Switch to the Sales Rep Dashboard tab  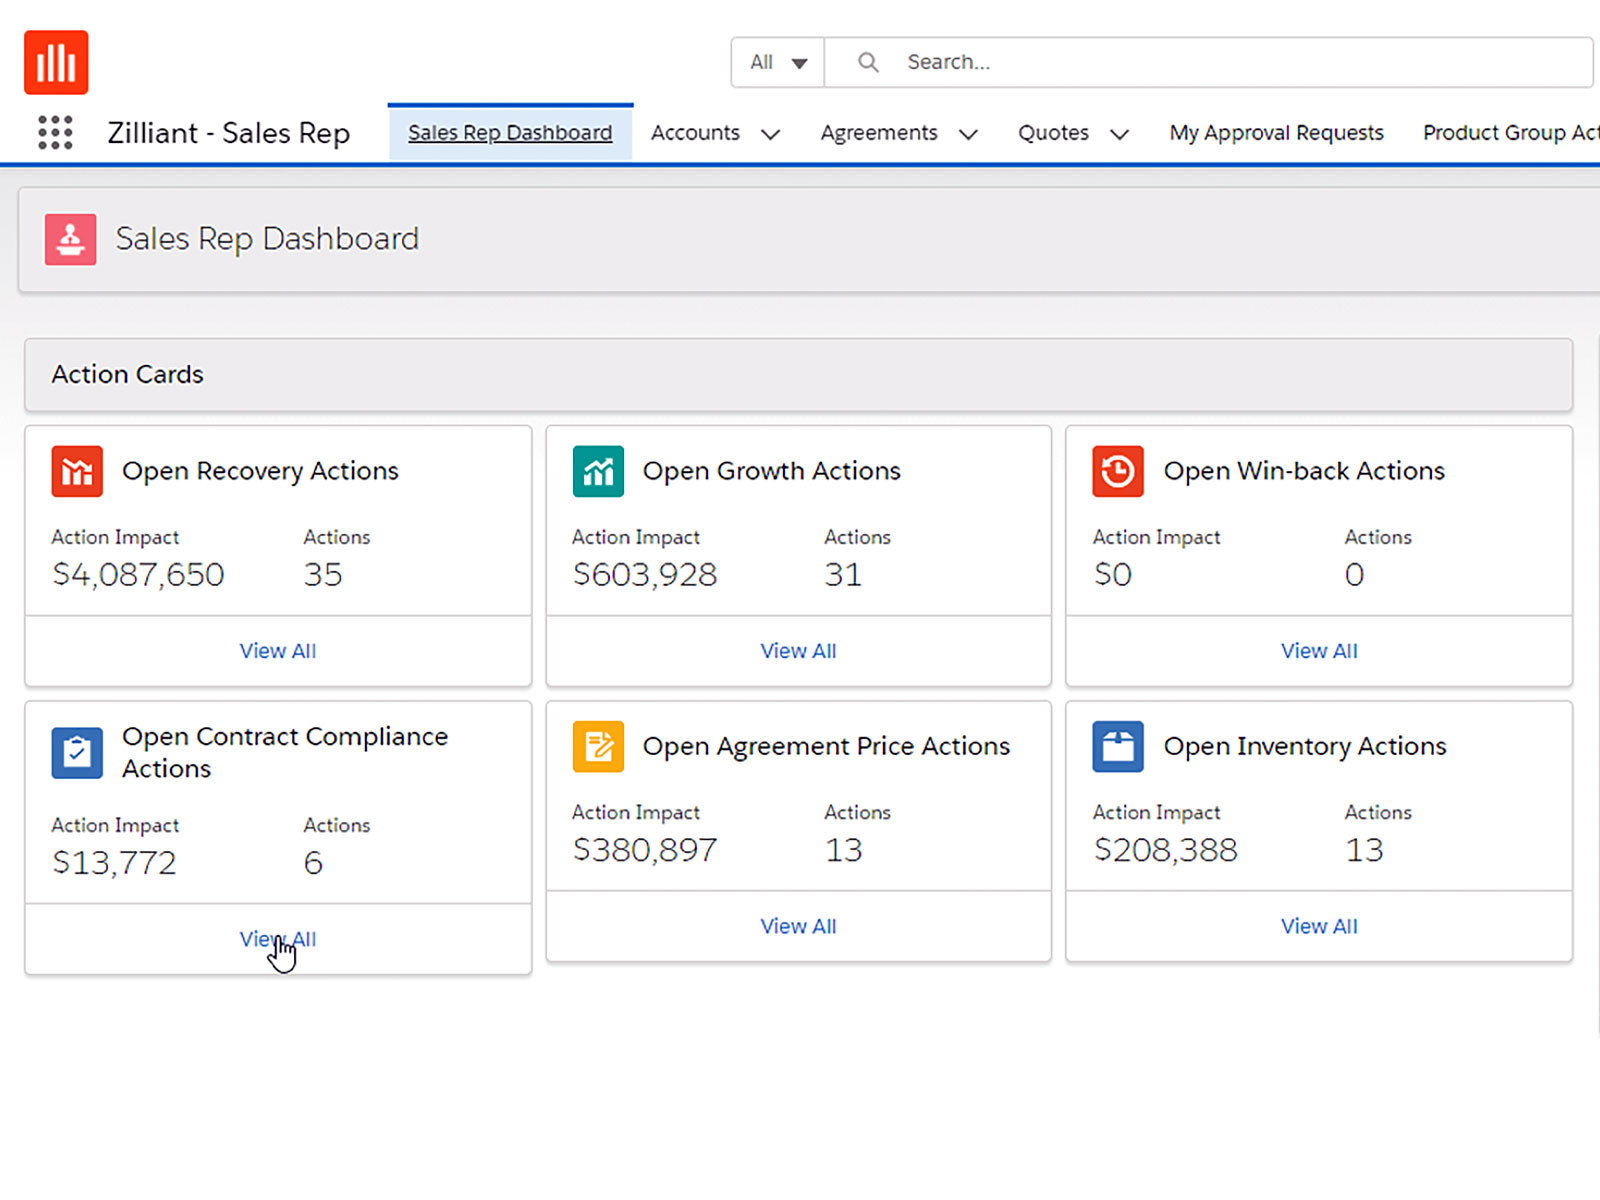pyautogui.click(x=510, y=133)
